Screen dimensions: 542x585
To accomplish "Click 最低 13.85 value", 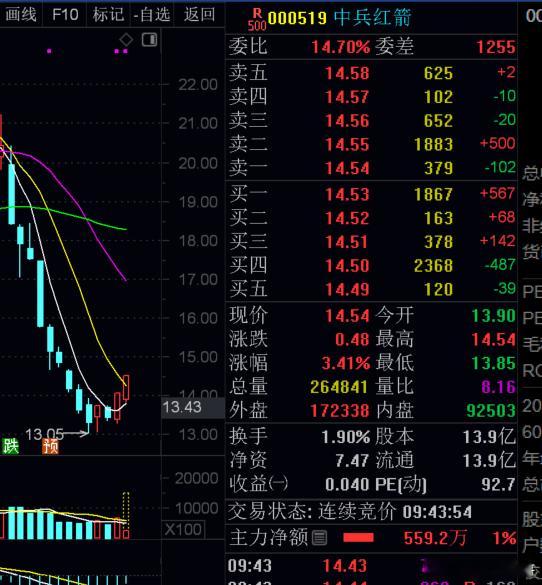I will (494, 363).
